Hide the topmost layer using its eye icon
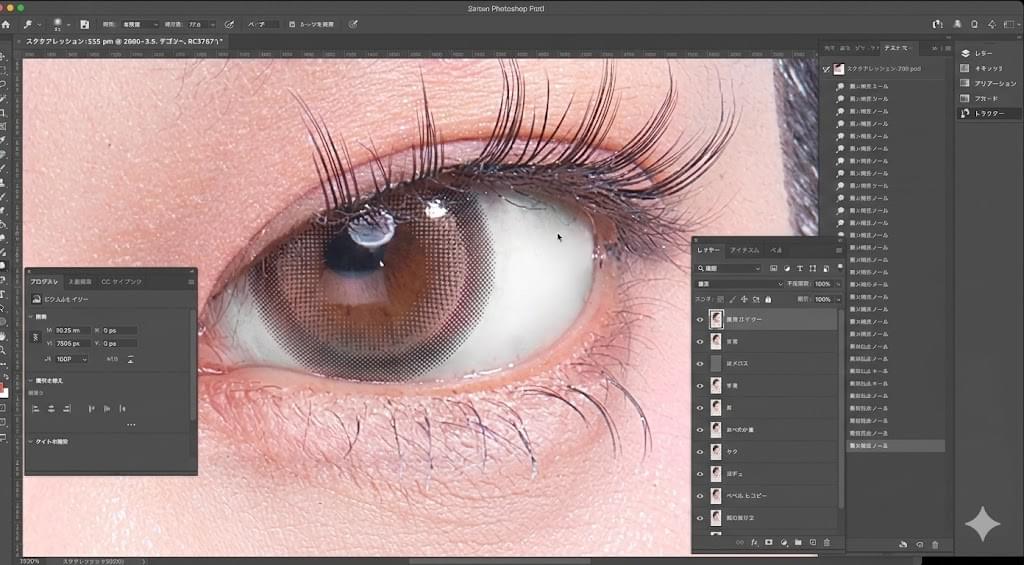 pyautogui.click(x=700, y=319)
